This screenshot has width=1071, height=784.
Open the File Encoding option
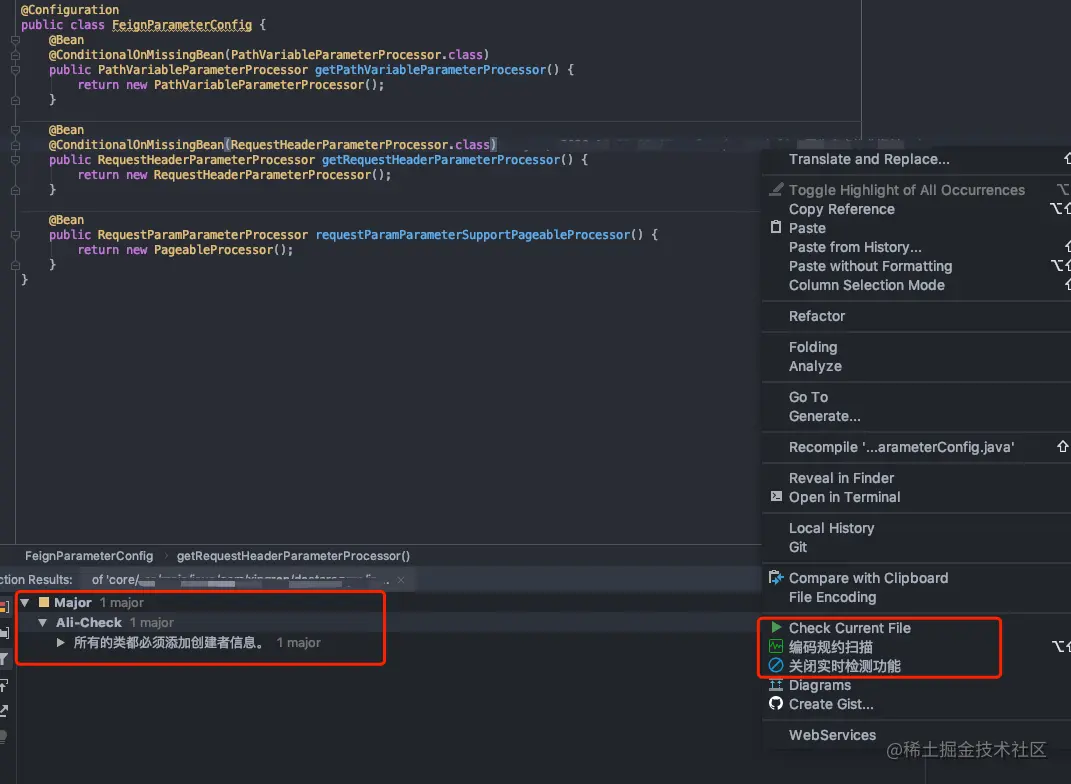pyautogui.click(x=832, y=597)
